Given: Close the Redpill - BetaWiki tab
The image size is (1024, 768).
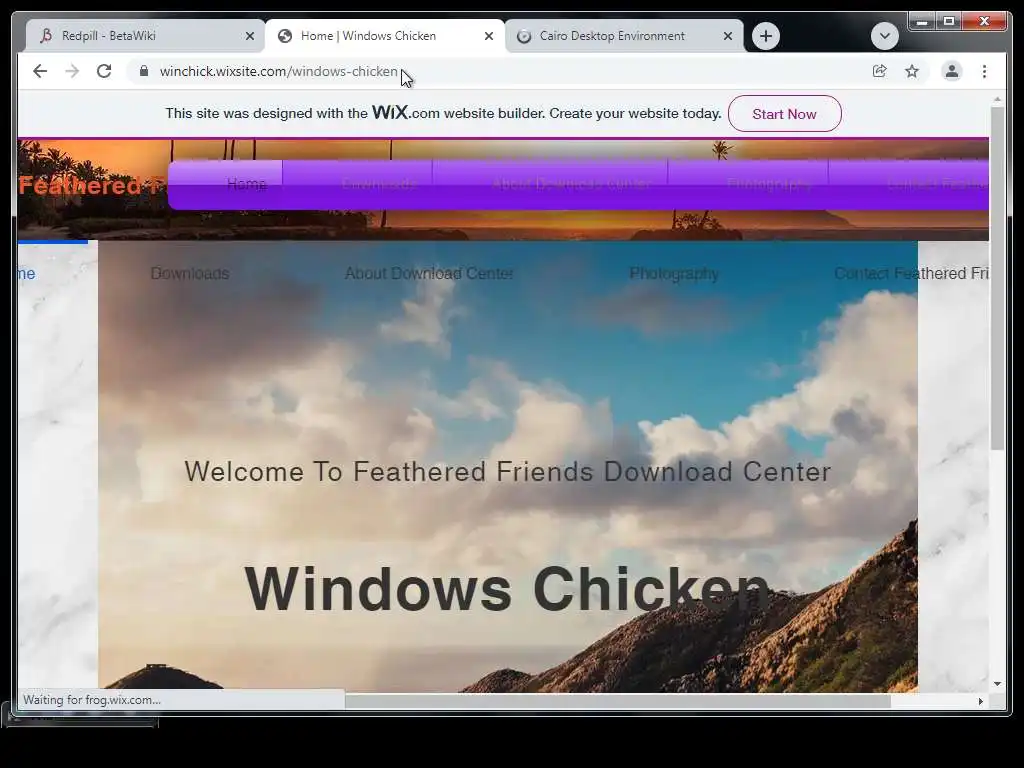Looking at the screenshot, I should (249, 37).
